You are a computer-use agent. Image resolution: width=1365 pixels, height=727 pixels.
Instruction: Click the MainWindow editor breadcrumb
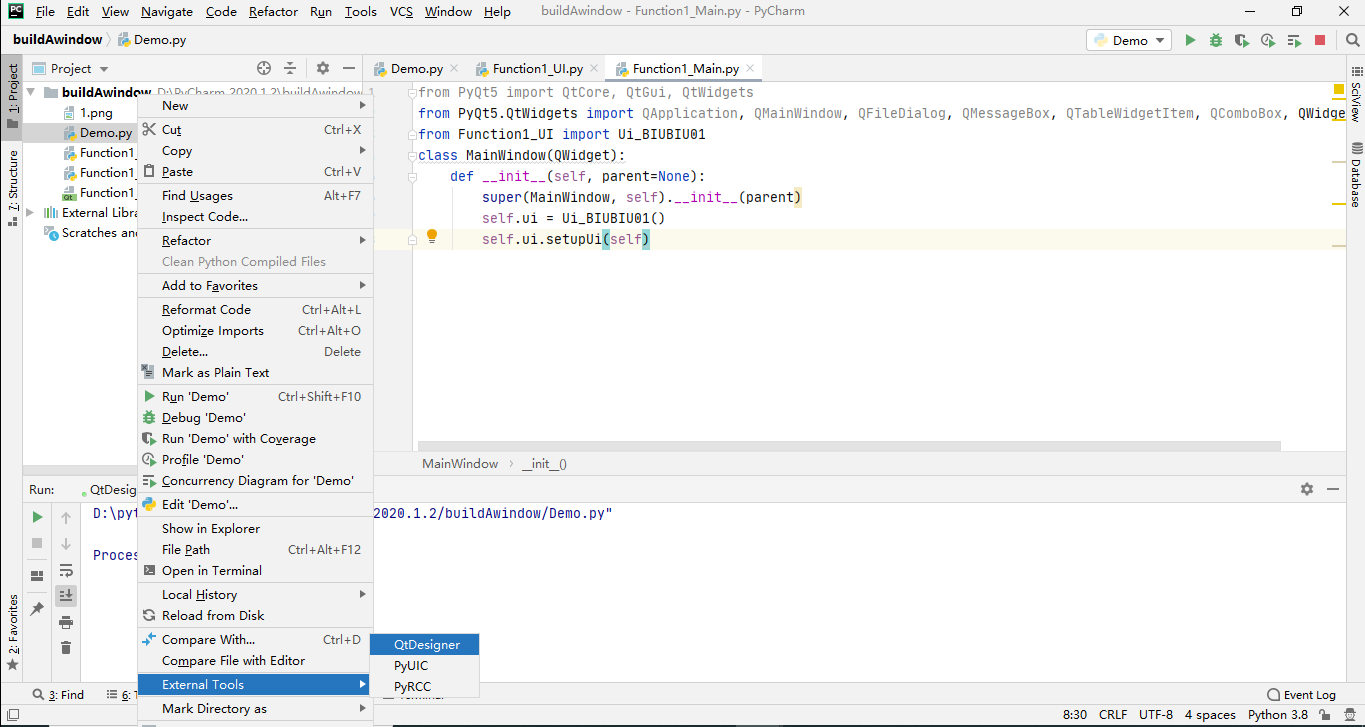click(460, 464)
